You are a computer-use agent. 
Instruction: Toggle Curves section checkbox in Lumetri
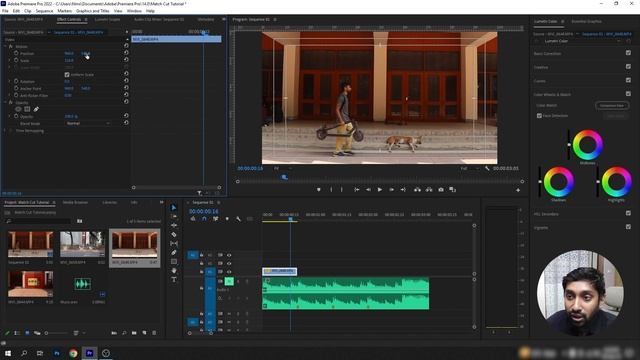pyautogui.click(x=628, y=80)
